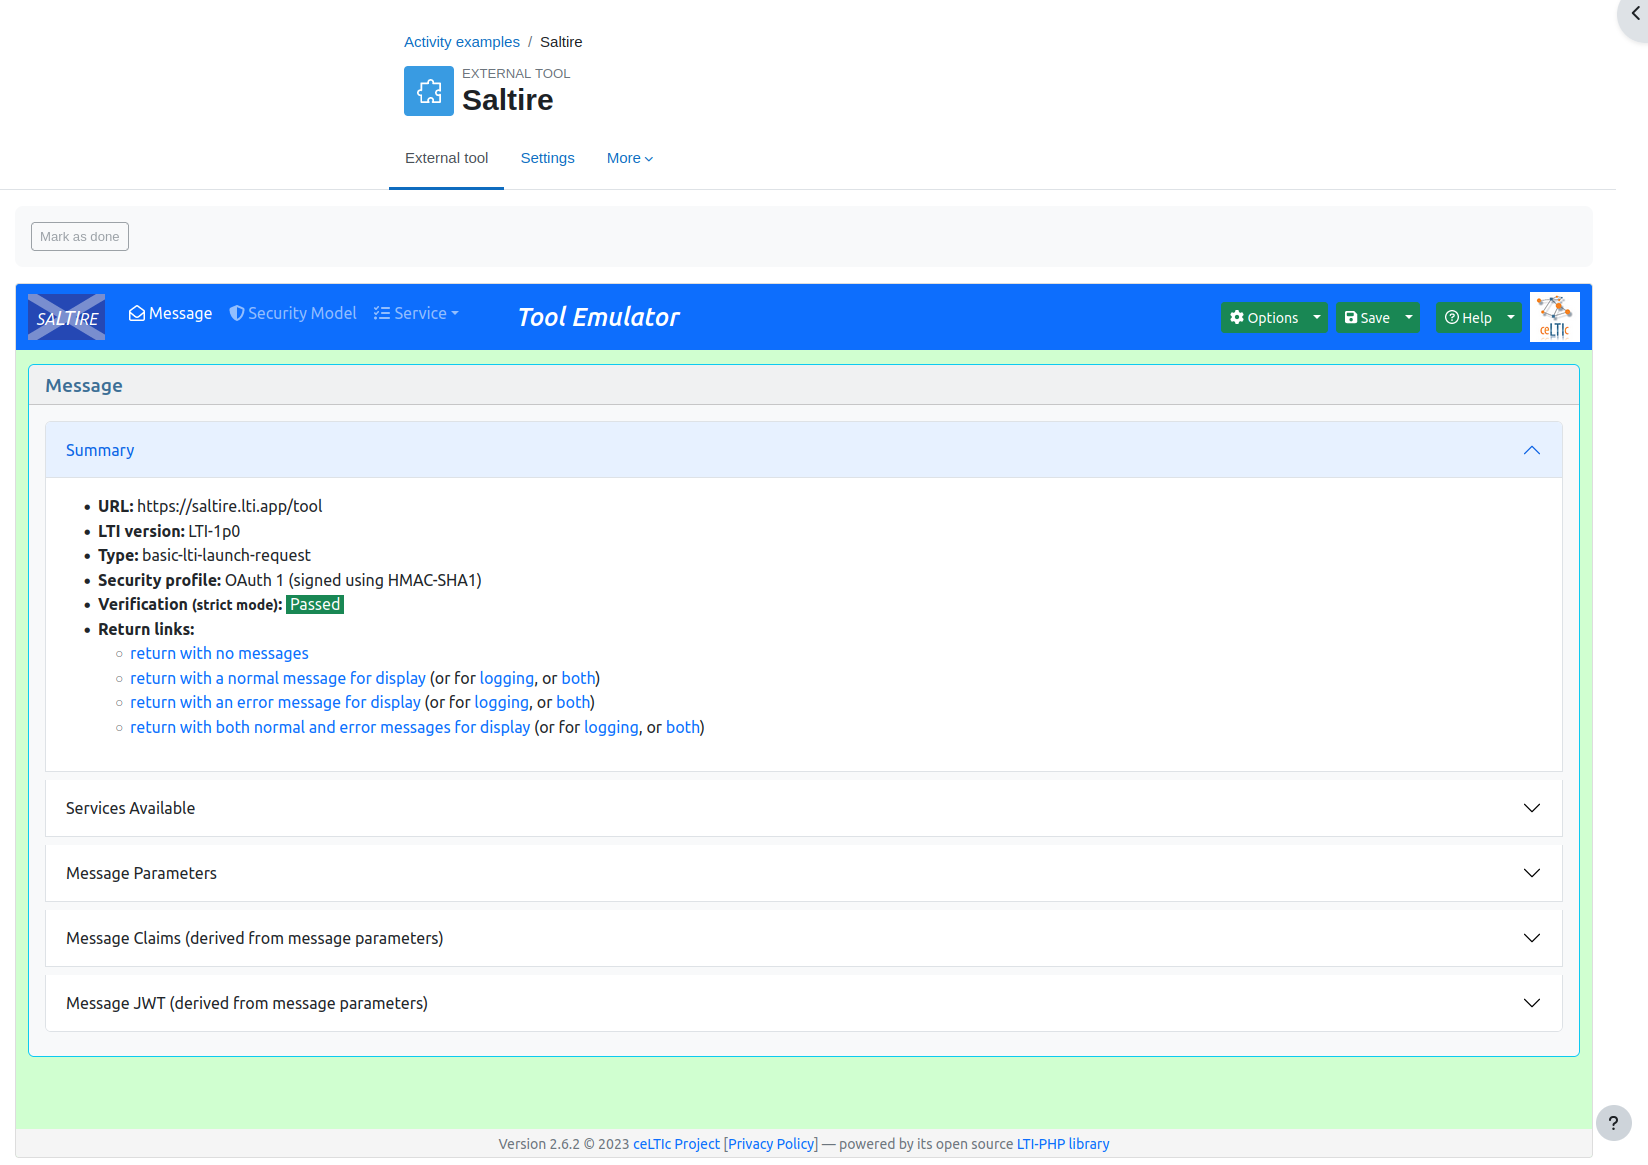Click the Save button

click(x=1367, y=317)
